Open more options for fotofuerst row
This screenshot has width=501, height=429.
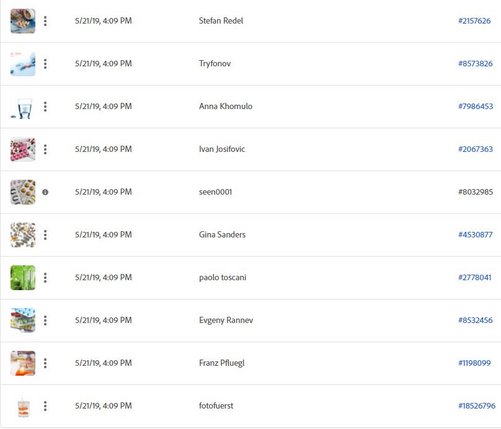point(45,406)
